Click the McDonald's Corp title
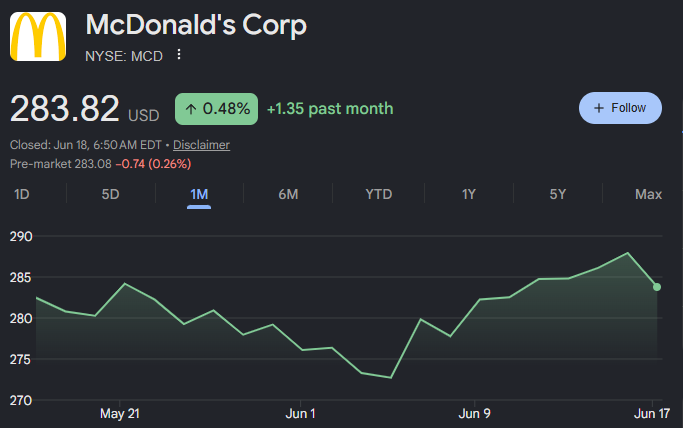The width and height of the screenshot is (683, 428). (196, 25)
